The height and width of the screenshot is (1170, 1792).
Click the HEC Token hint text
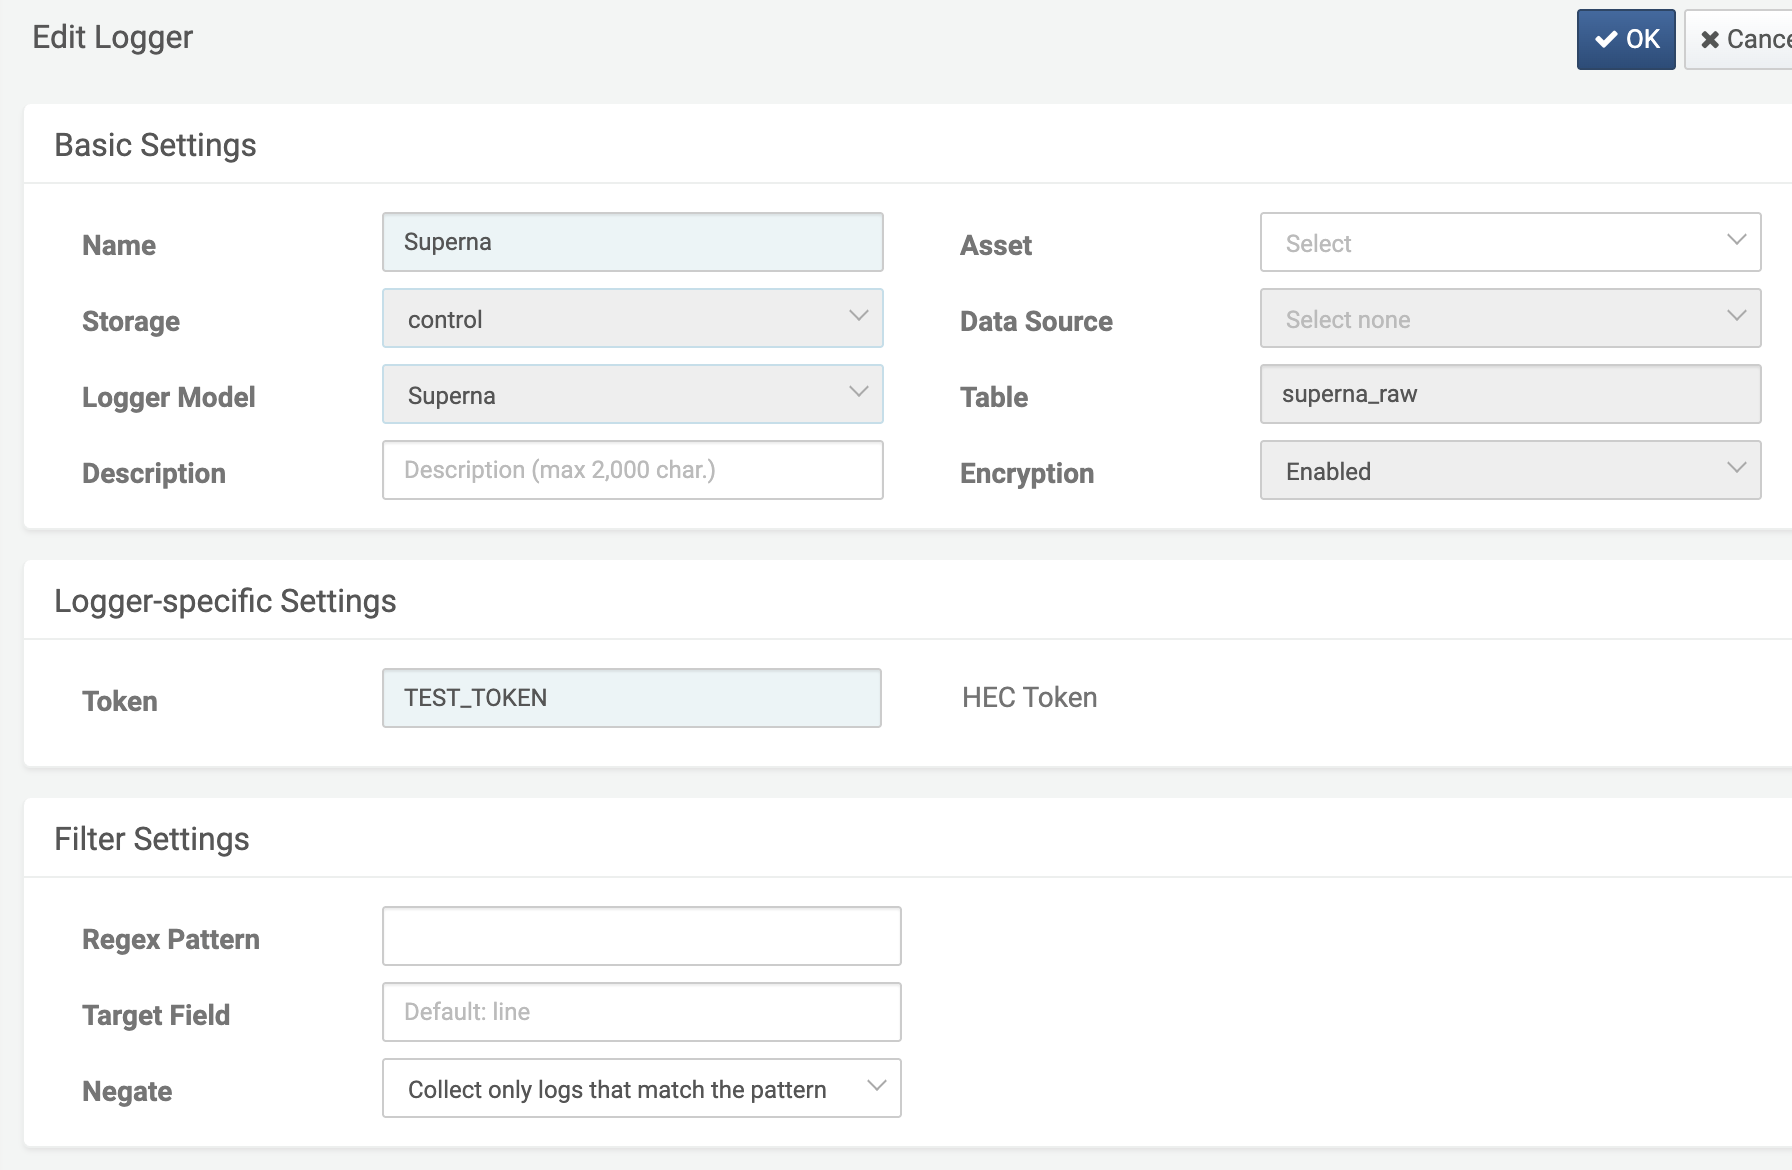[x=1029, y=698]
